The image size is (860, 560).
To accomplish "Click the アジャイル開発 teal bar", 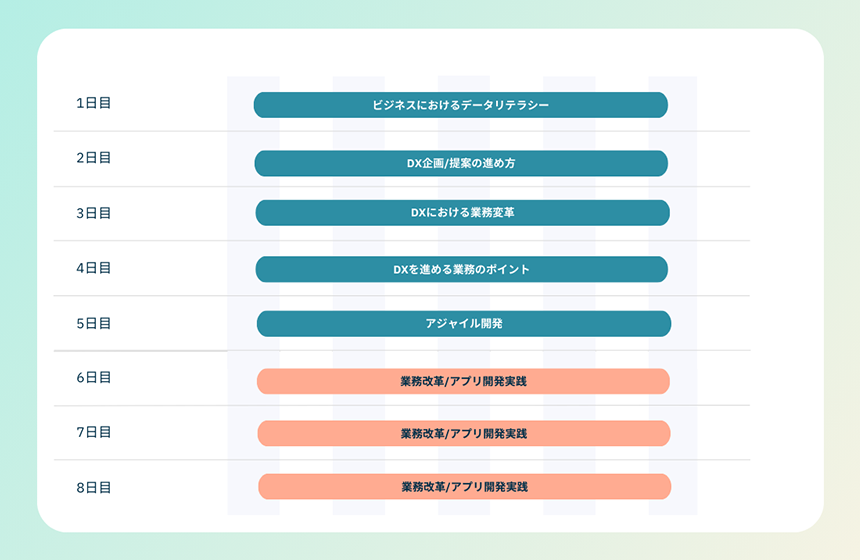I will click(x=463, y=324).
